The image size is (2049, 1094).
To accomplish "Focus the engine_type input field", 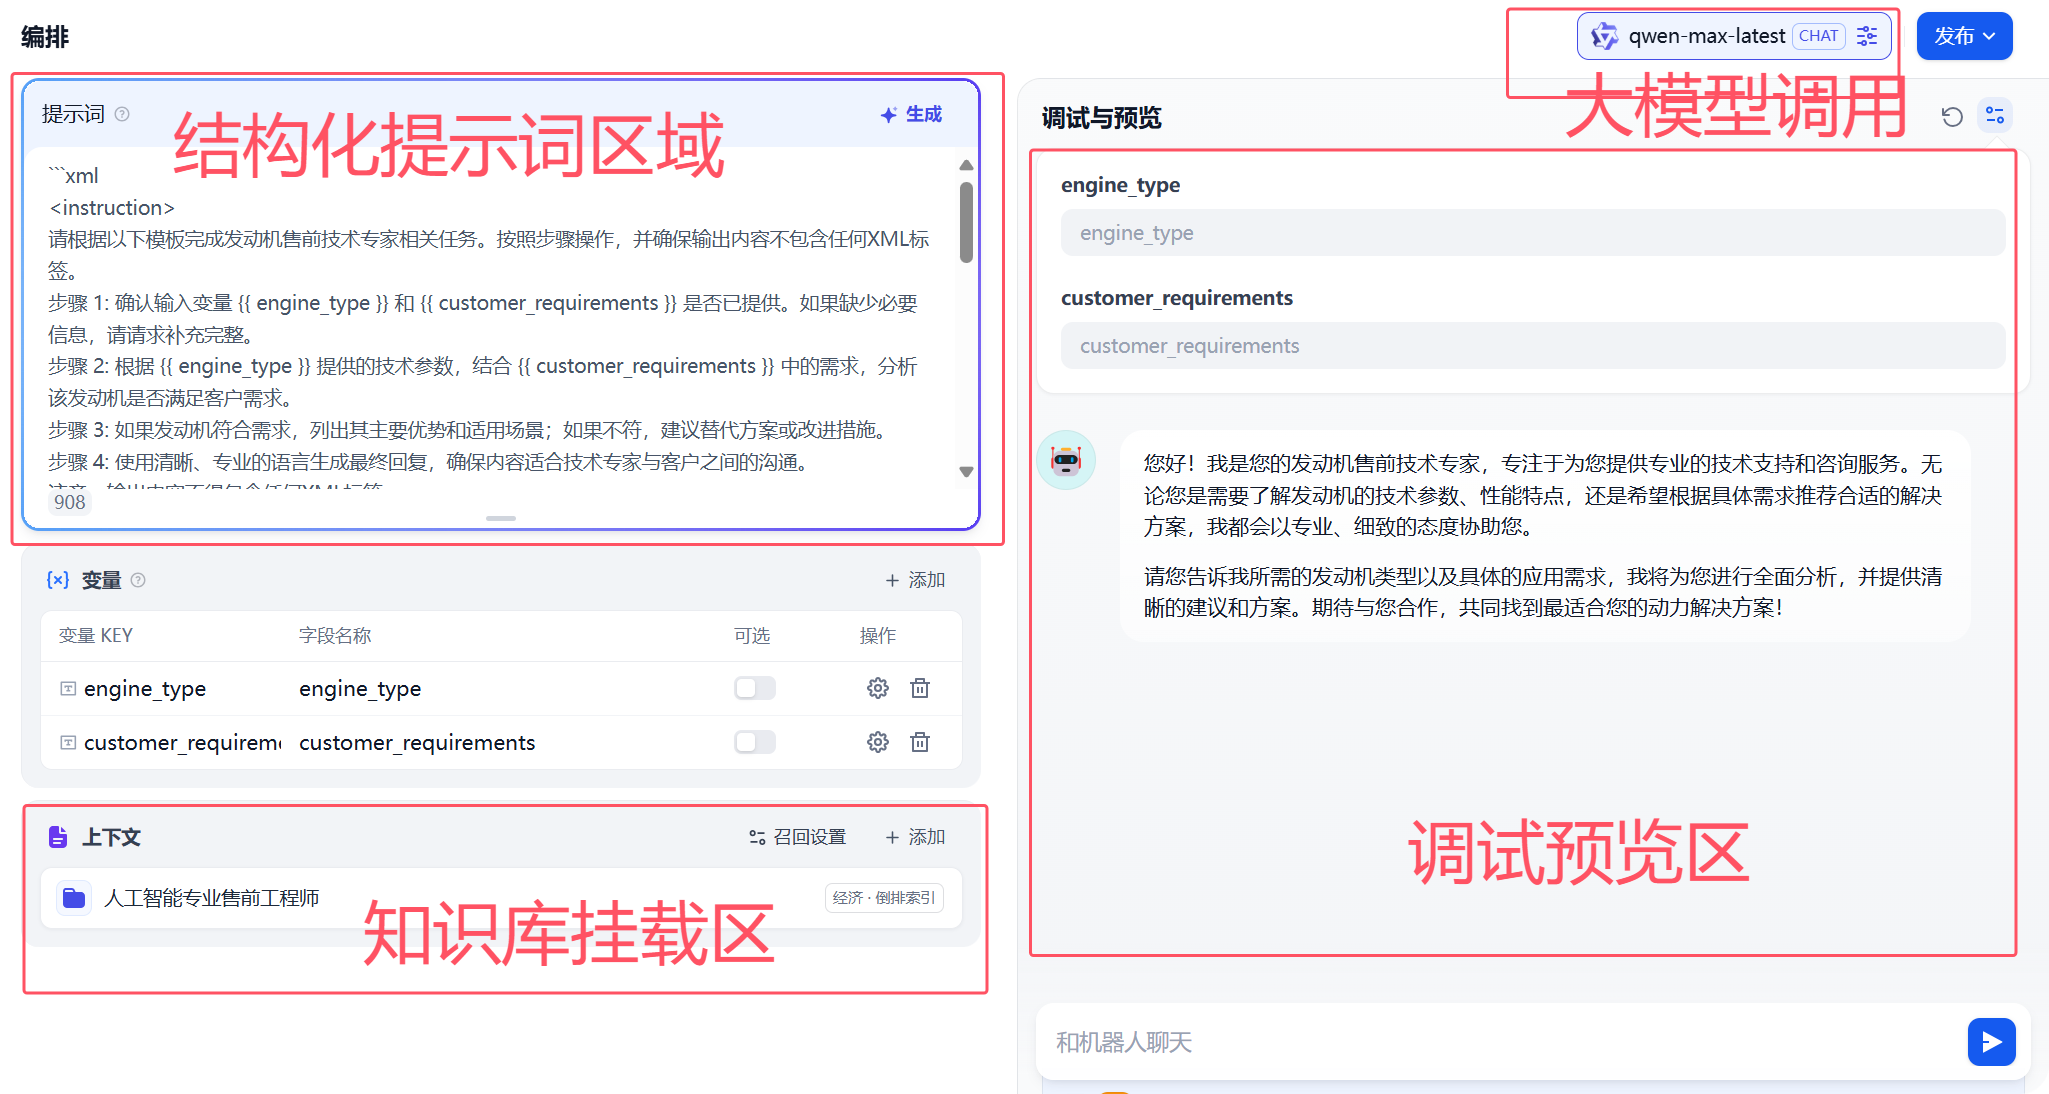I will [1533, 233].
